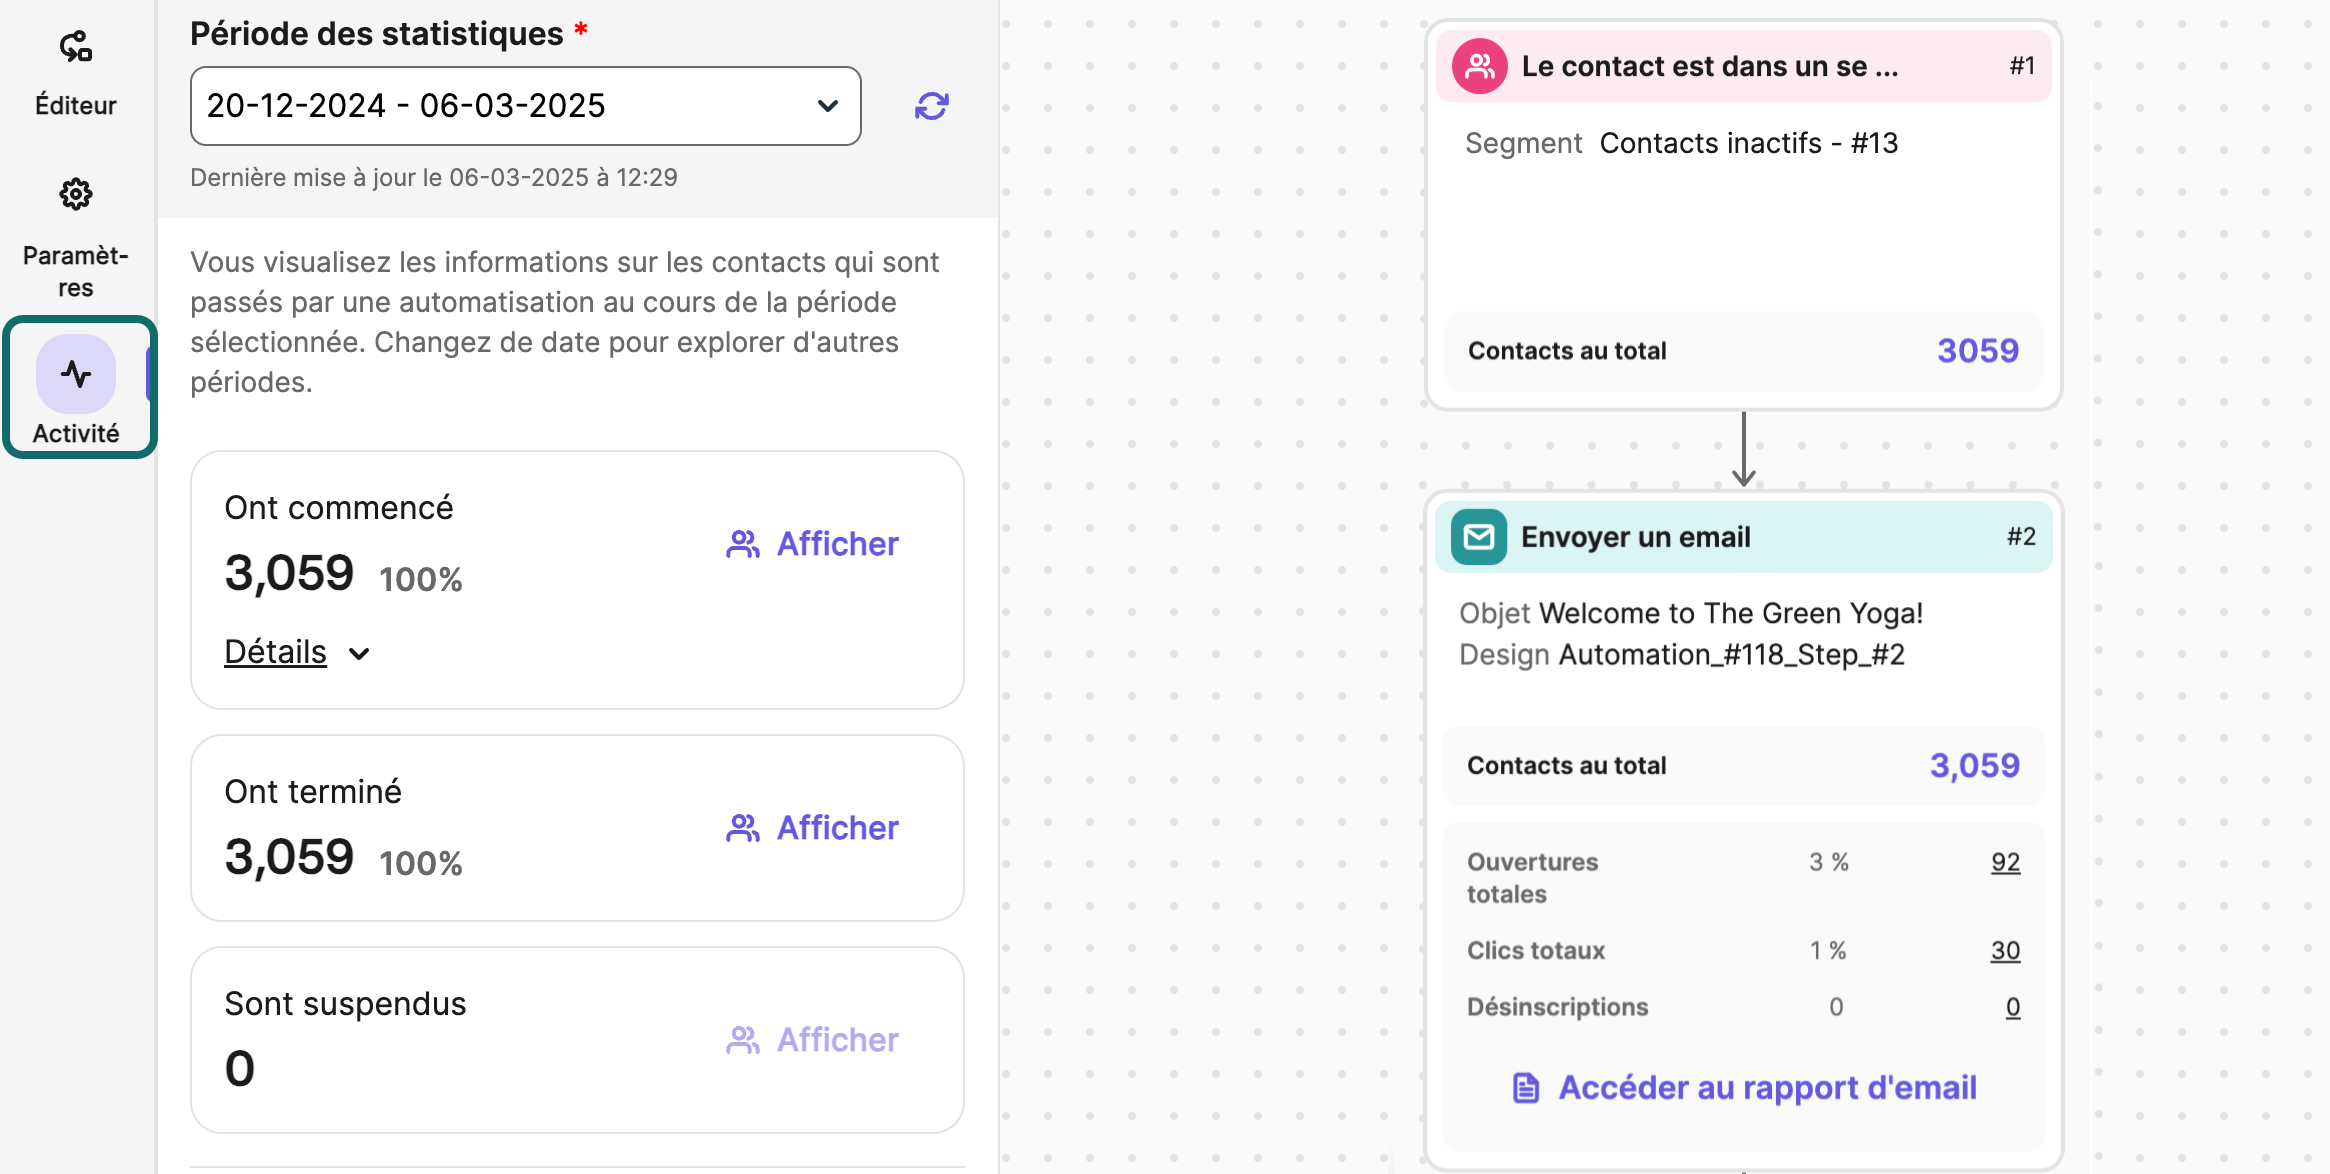Click the 'Welcome to The Green Yoga!' subject text

coord(1731,613)
